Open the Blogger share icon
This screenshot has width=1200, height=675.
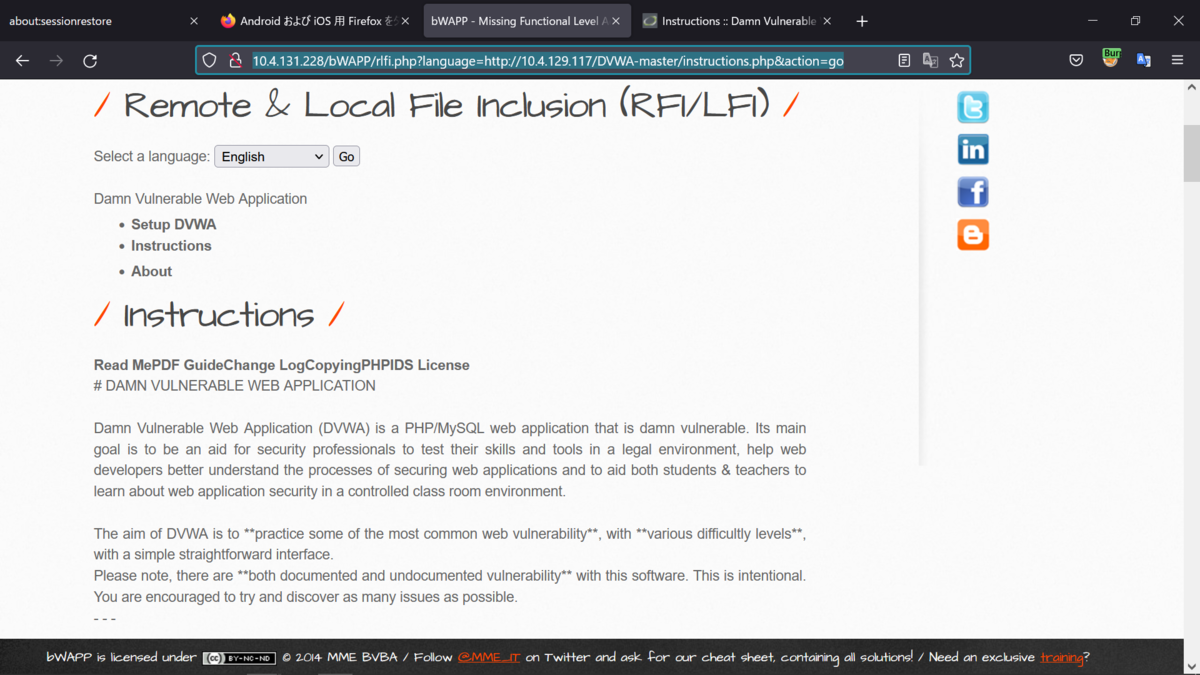973,235
